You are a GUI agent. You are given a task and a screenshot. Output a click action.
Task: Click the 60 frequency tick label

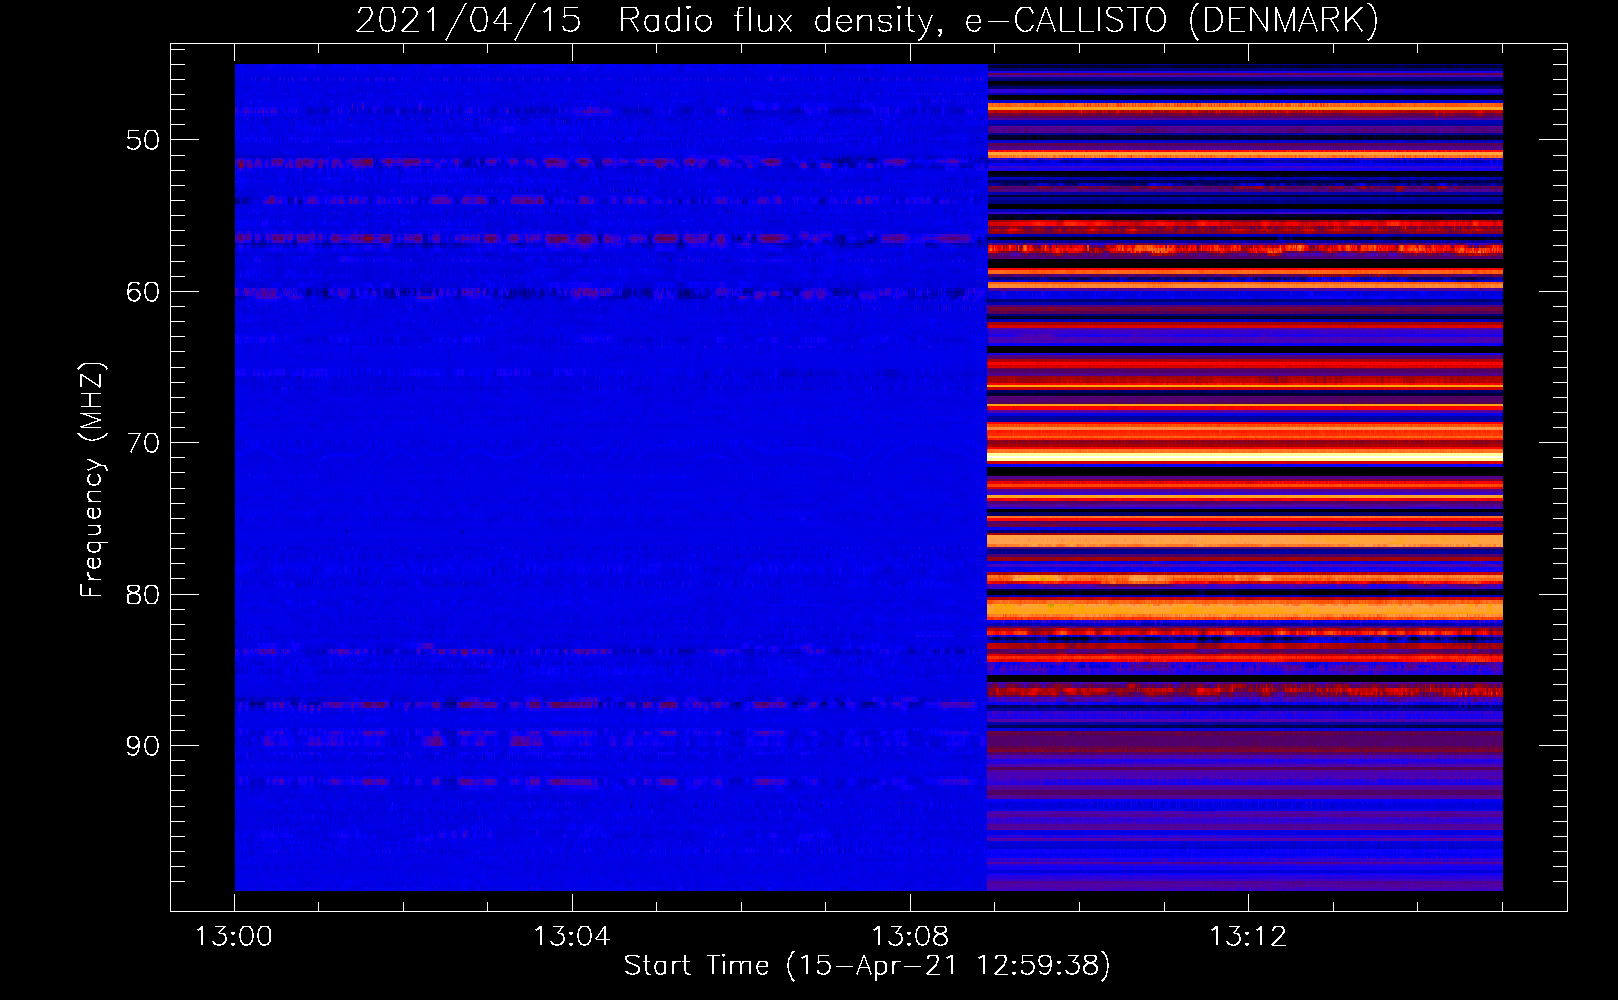(x=143, y=292)
